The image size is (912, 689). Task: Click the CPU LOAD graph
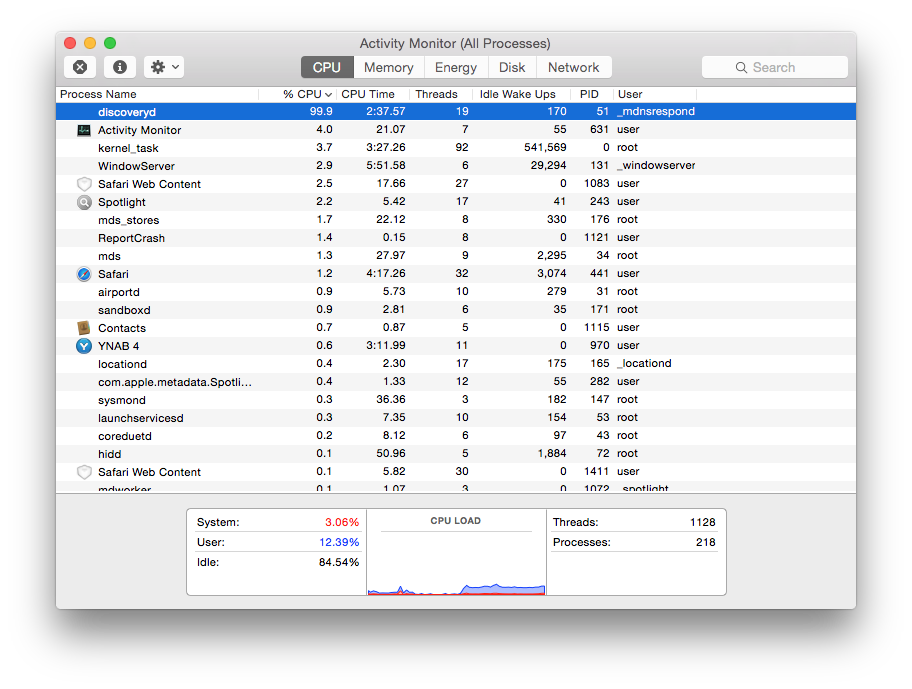pos(457,563)
